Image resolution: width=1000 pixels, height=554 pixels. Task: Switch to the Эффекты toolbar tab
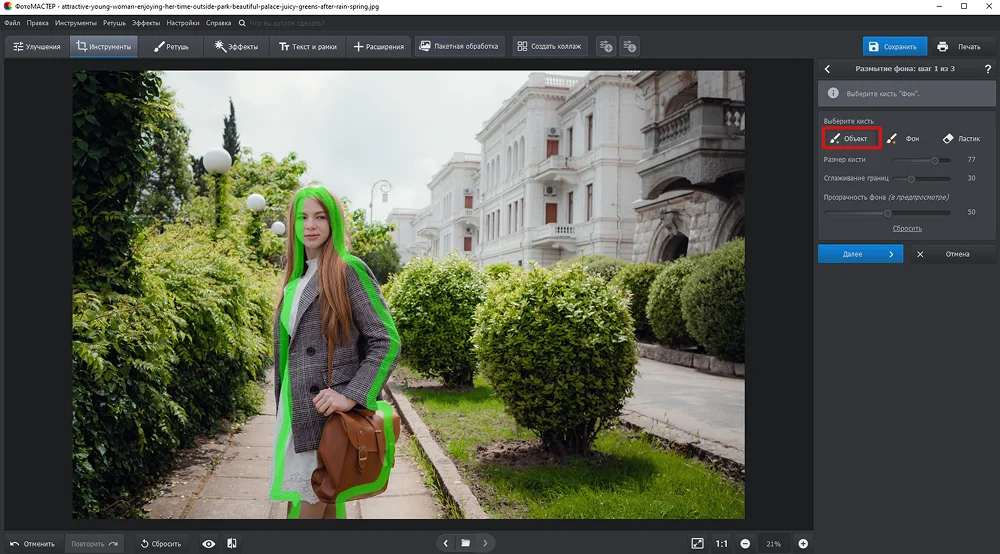(x=237, y=47)
